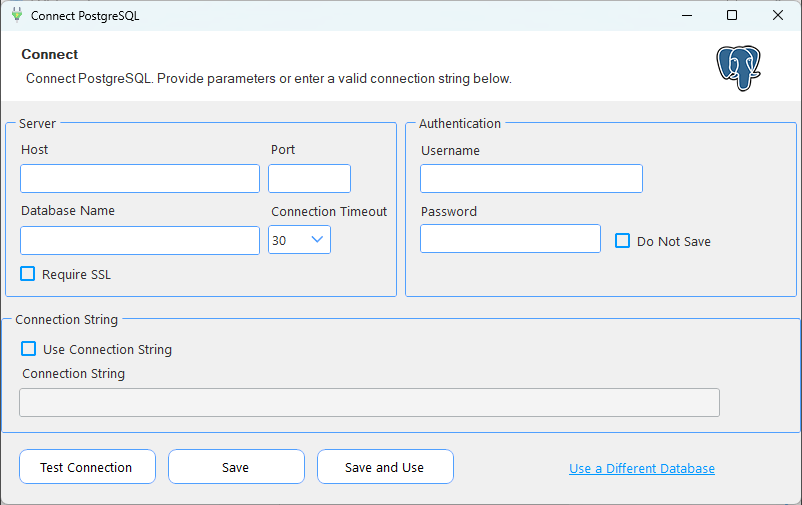Focus the Host input field
Screen dimensions: 802x505
(x=140, y=179)
